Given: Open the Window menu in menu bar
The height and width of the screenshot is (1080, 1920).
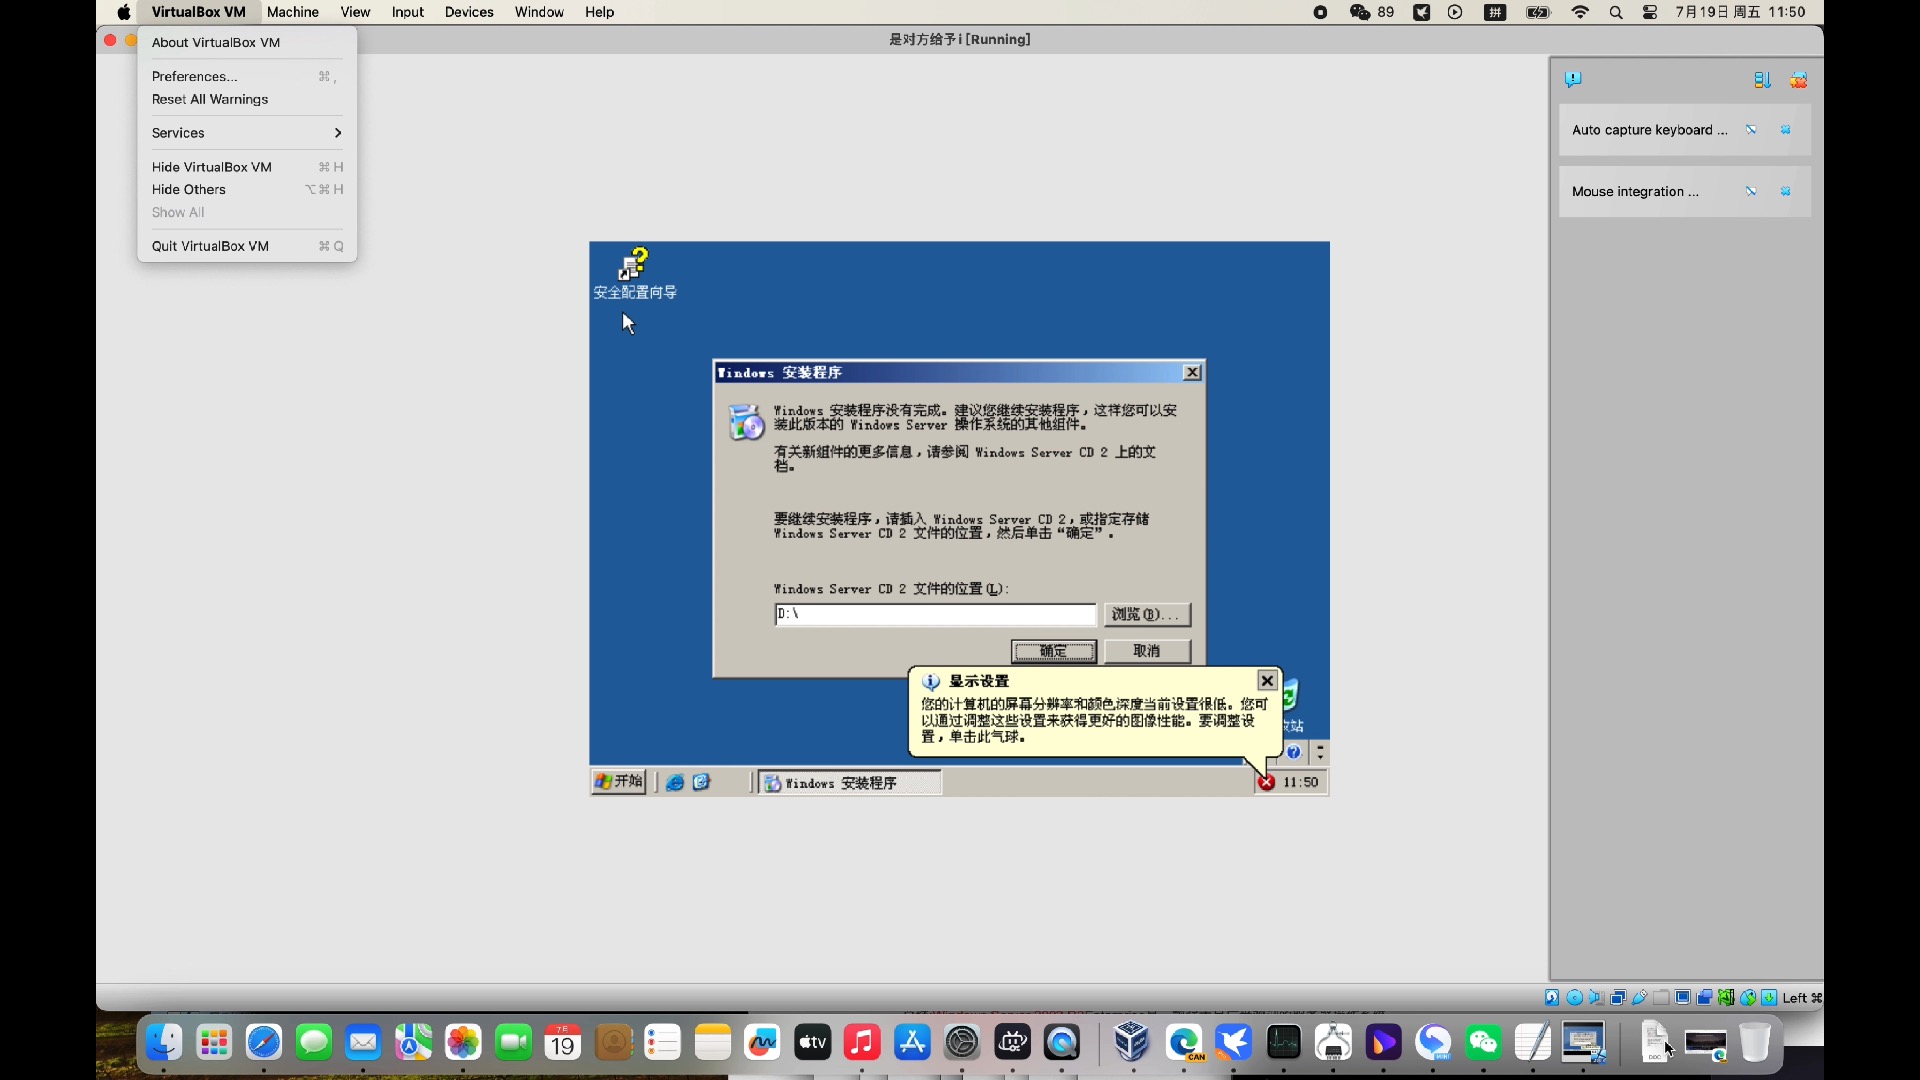Looking at the screenshot, I should (539, 12).
